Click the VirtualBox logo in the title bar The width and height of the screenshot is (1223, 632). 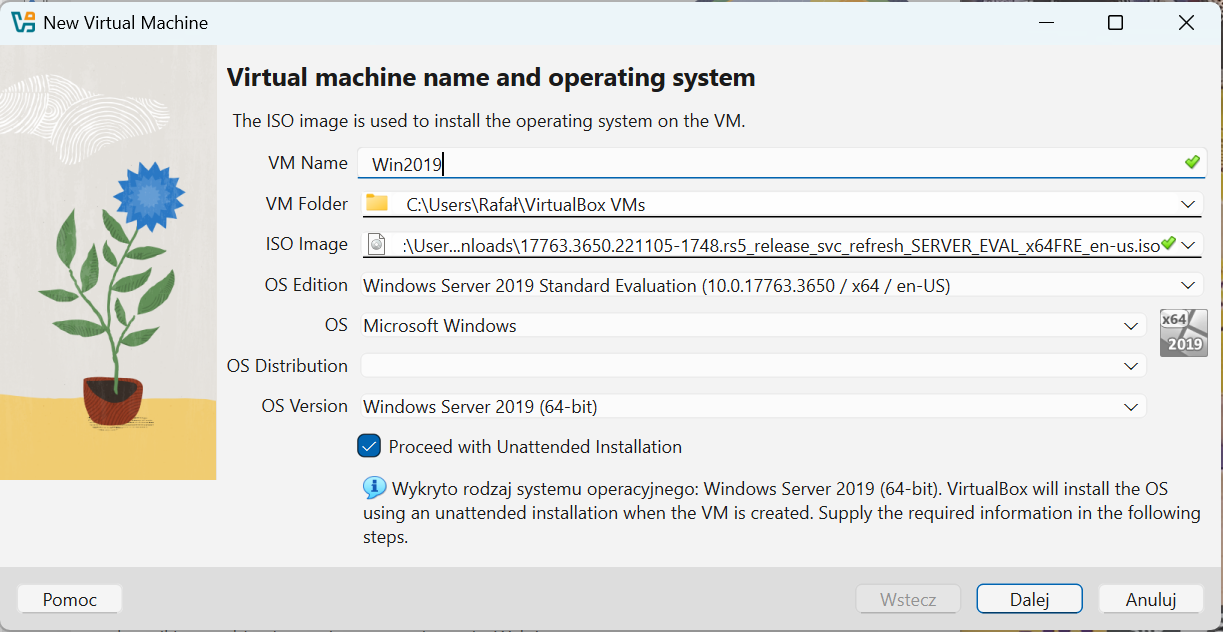[22, 21]
